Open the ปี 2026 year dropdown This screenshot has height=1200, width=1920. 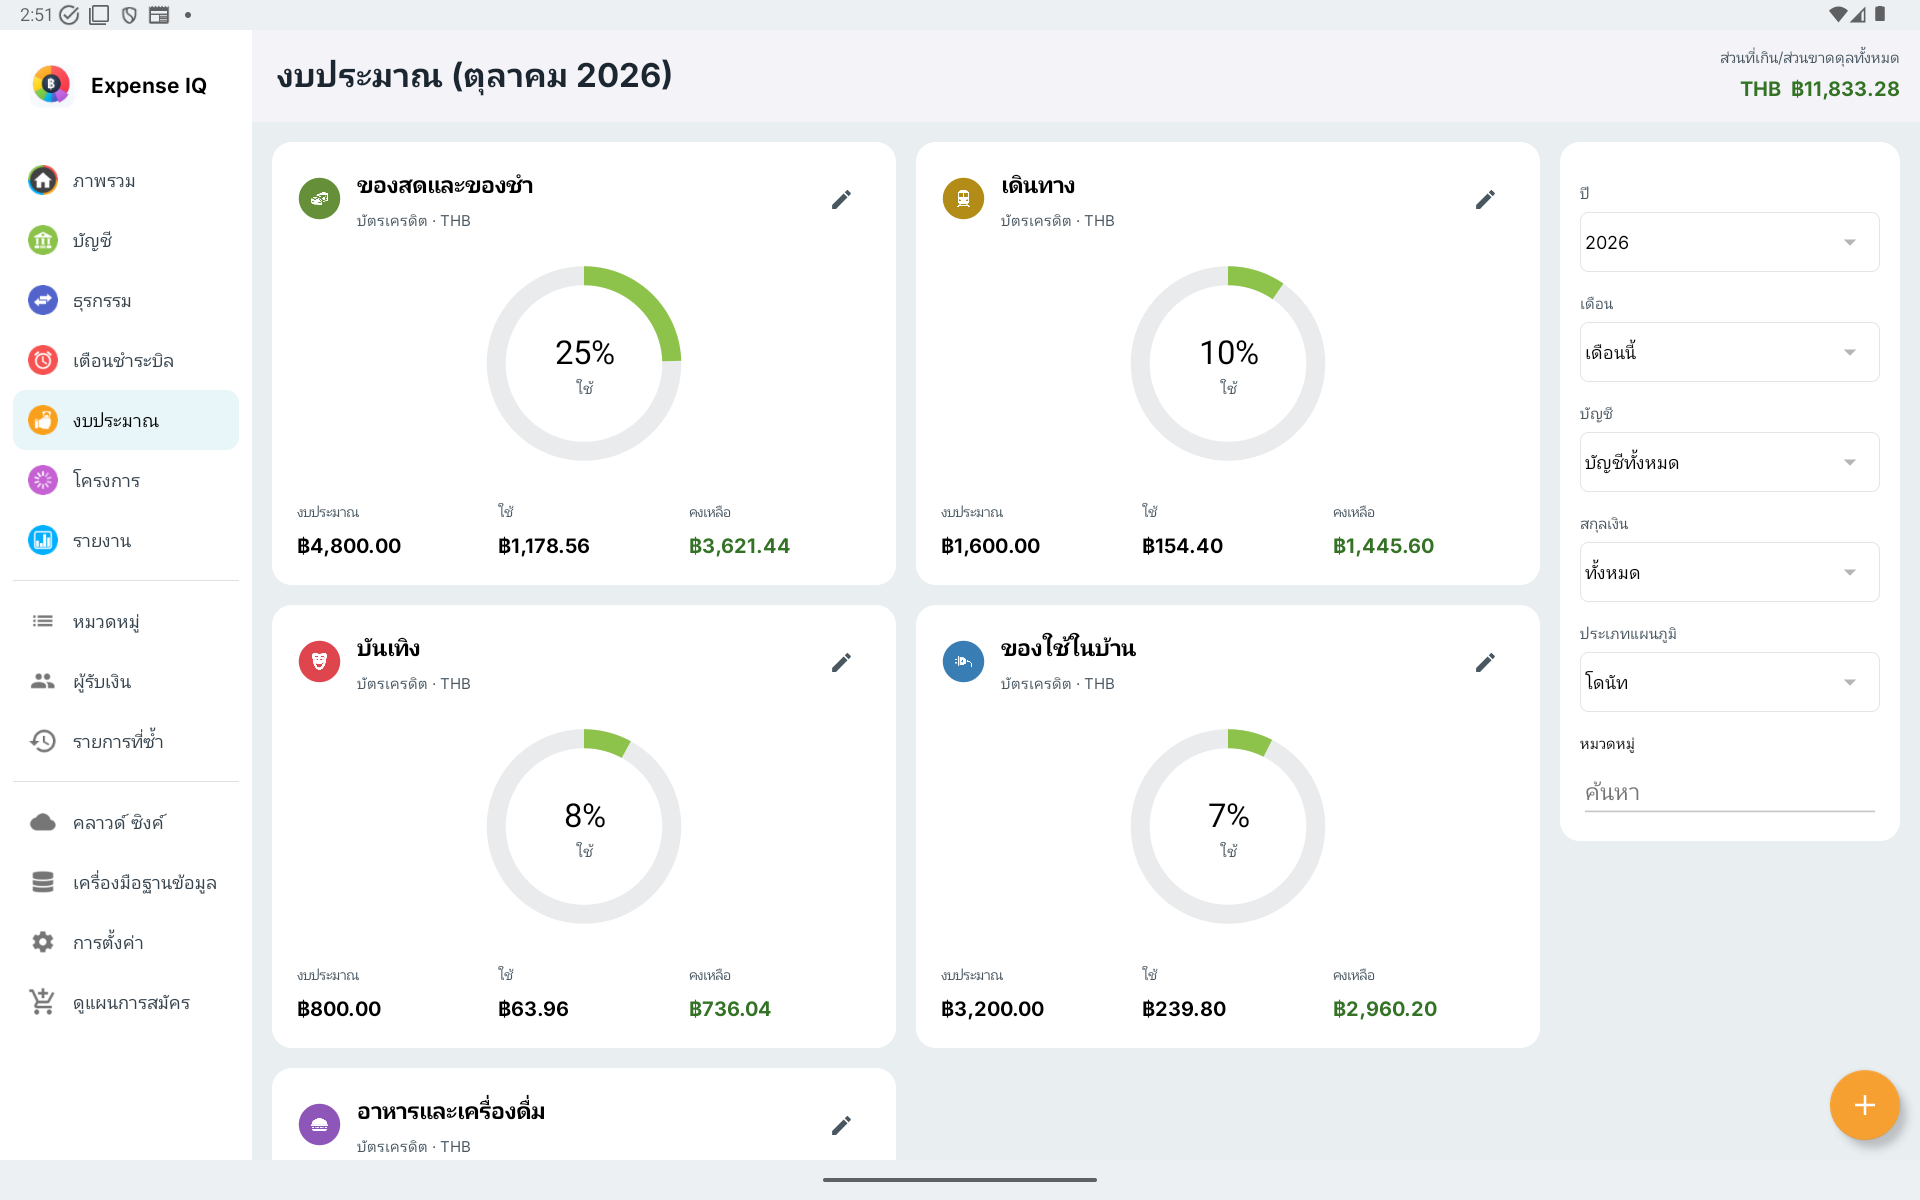pos(1729,242)
